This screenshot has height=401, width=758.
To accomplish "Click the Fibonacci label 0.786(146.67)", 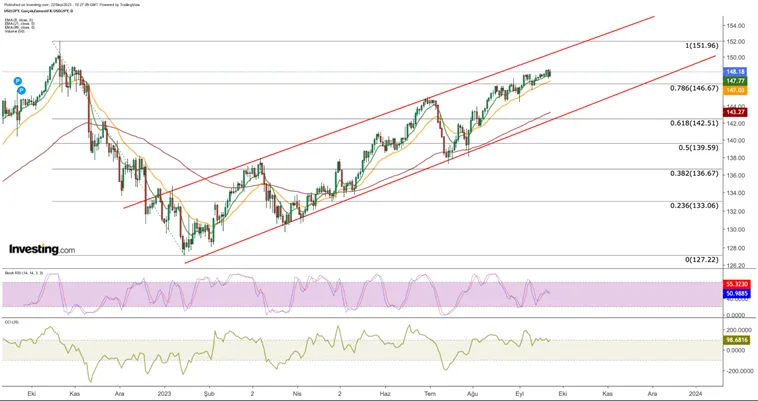I will point(694,89).
